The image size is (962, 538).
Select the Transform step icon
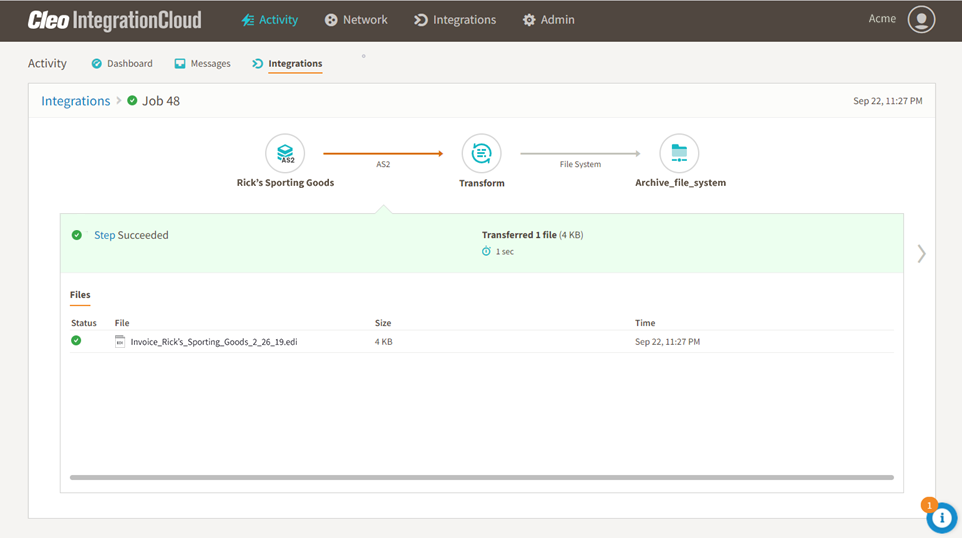click(x=481, y=154)
